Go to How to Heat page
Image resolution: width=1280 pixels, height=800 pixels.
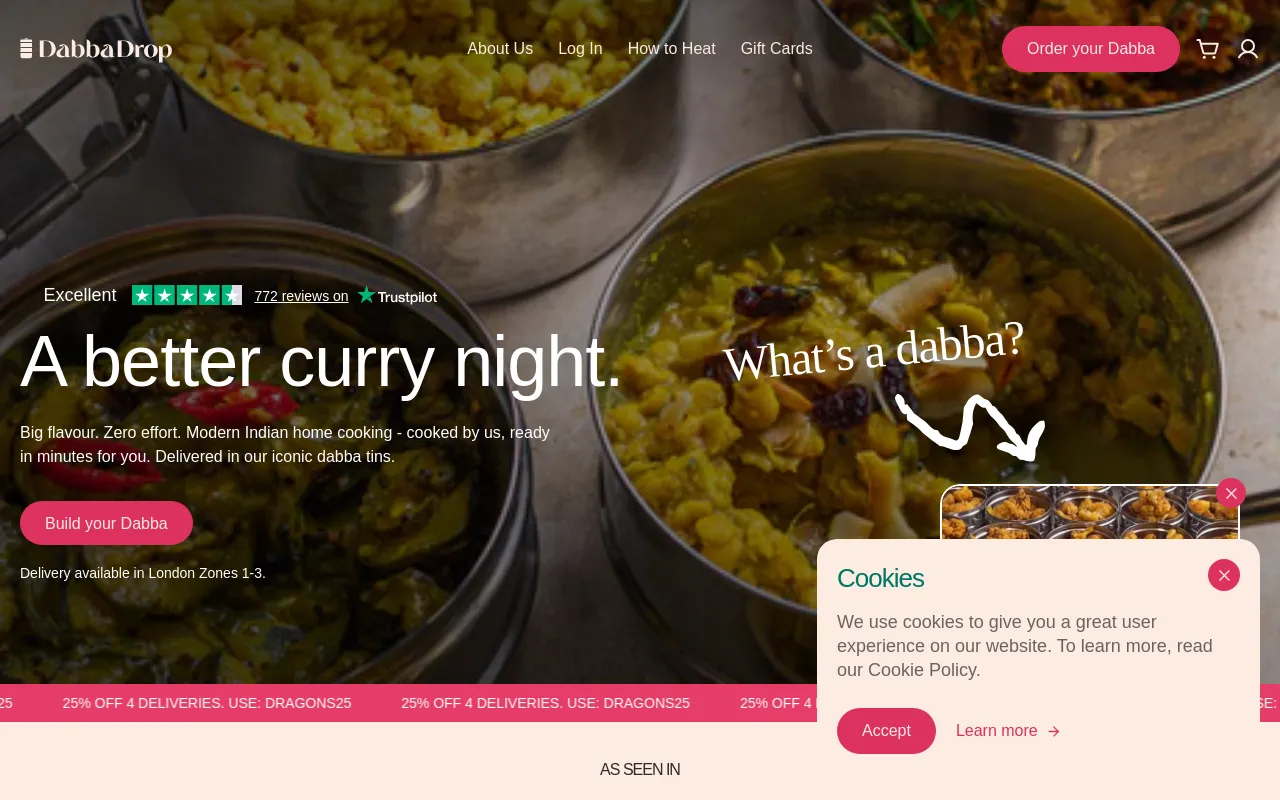[x=672, y=49]
